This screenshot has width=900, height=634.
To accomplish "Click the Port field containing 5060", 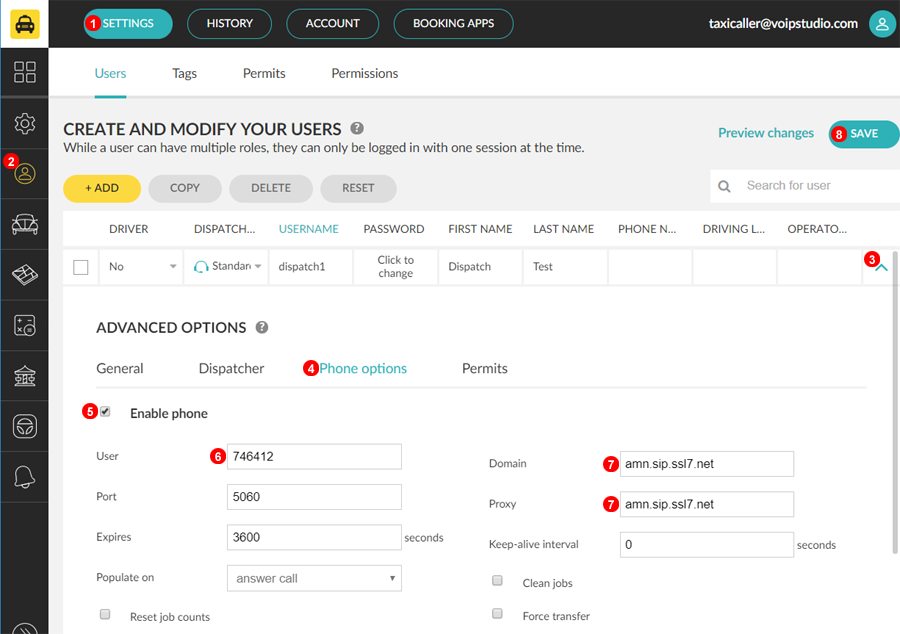I will coord(315,497).
